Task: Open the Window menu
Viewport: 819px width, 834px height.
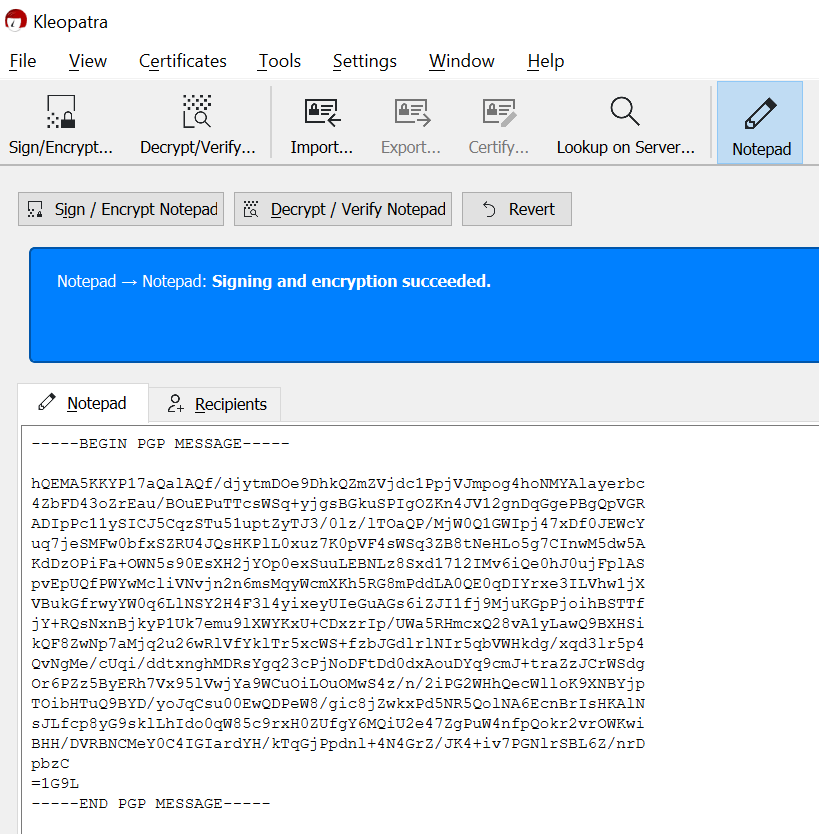Action: tap(461, 61)
